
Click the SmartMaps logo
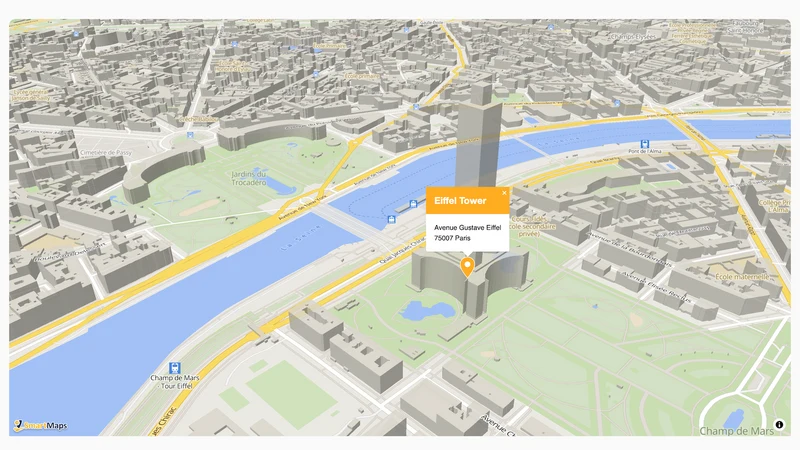[40, 426]
